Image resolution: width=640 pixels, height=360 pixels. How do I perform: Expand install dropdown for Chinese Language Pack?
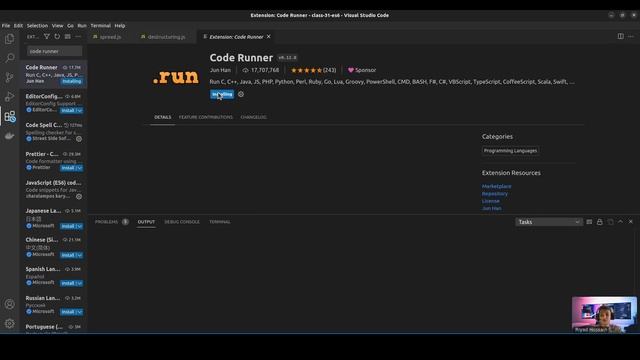click(80, 255)
